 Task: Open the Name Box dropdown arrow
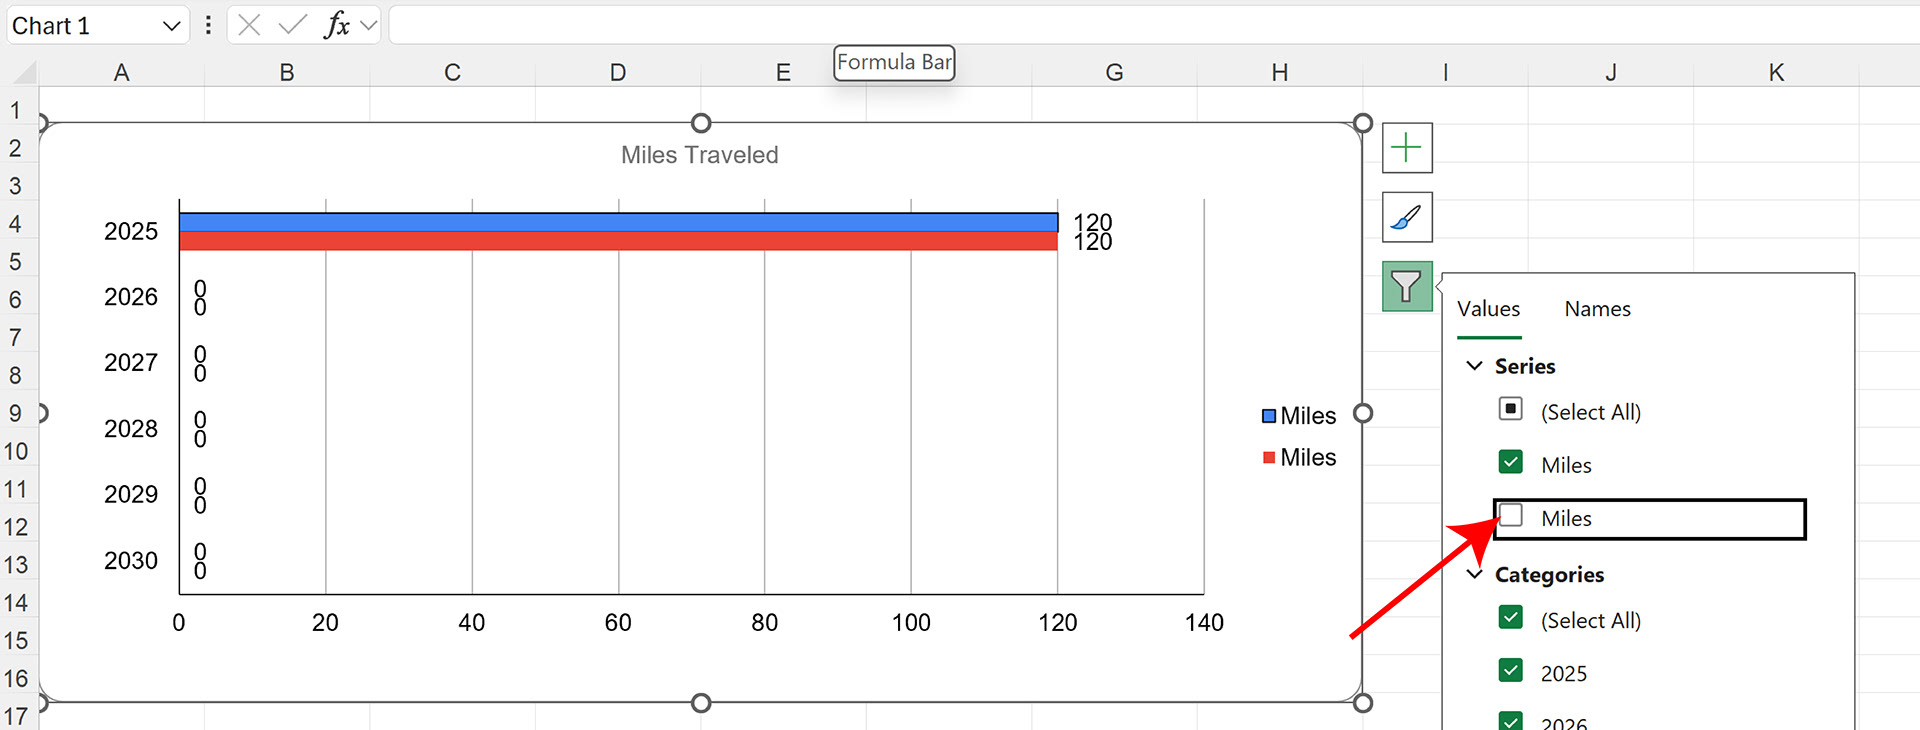171,26
